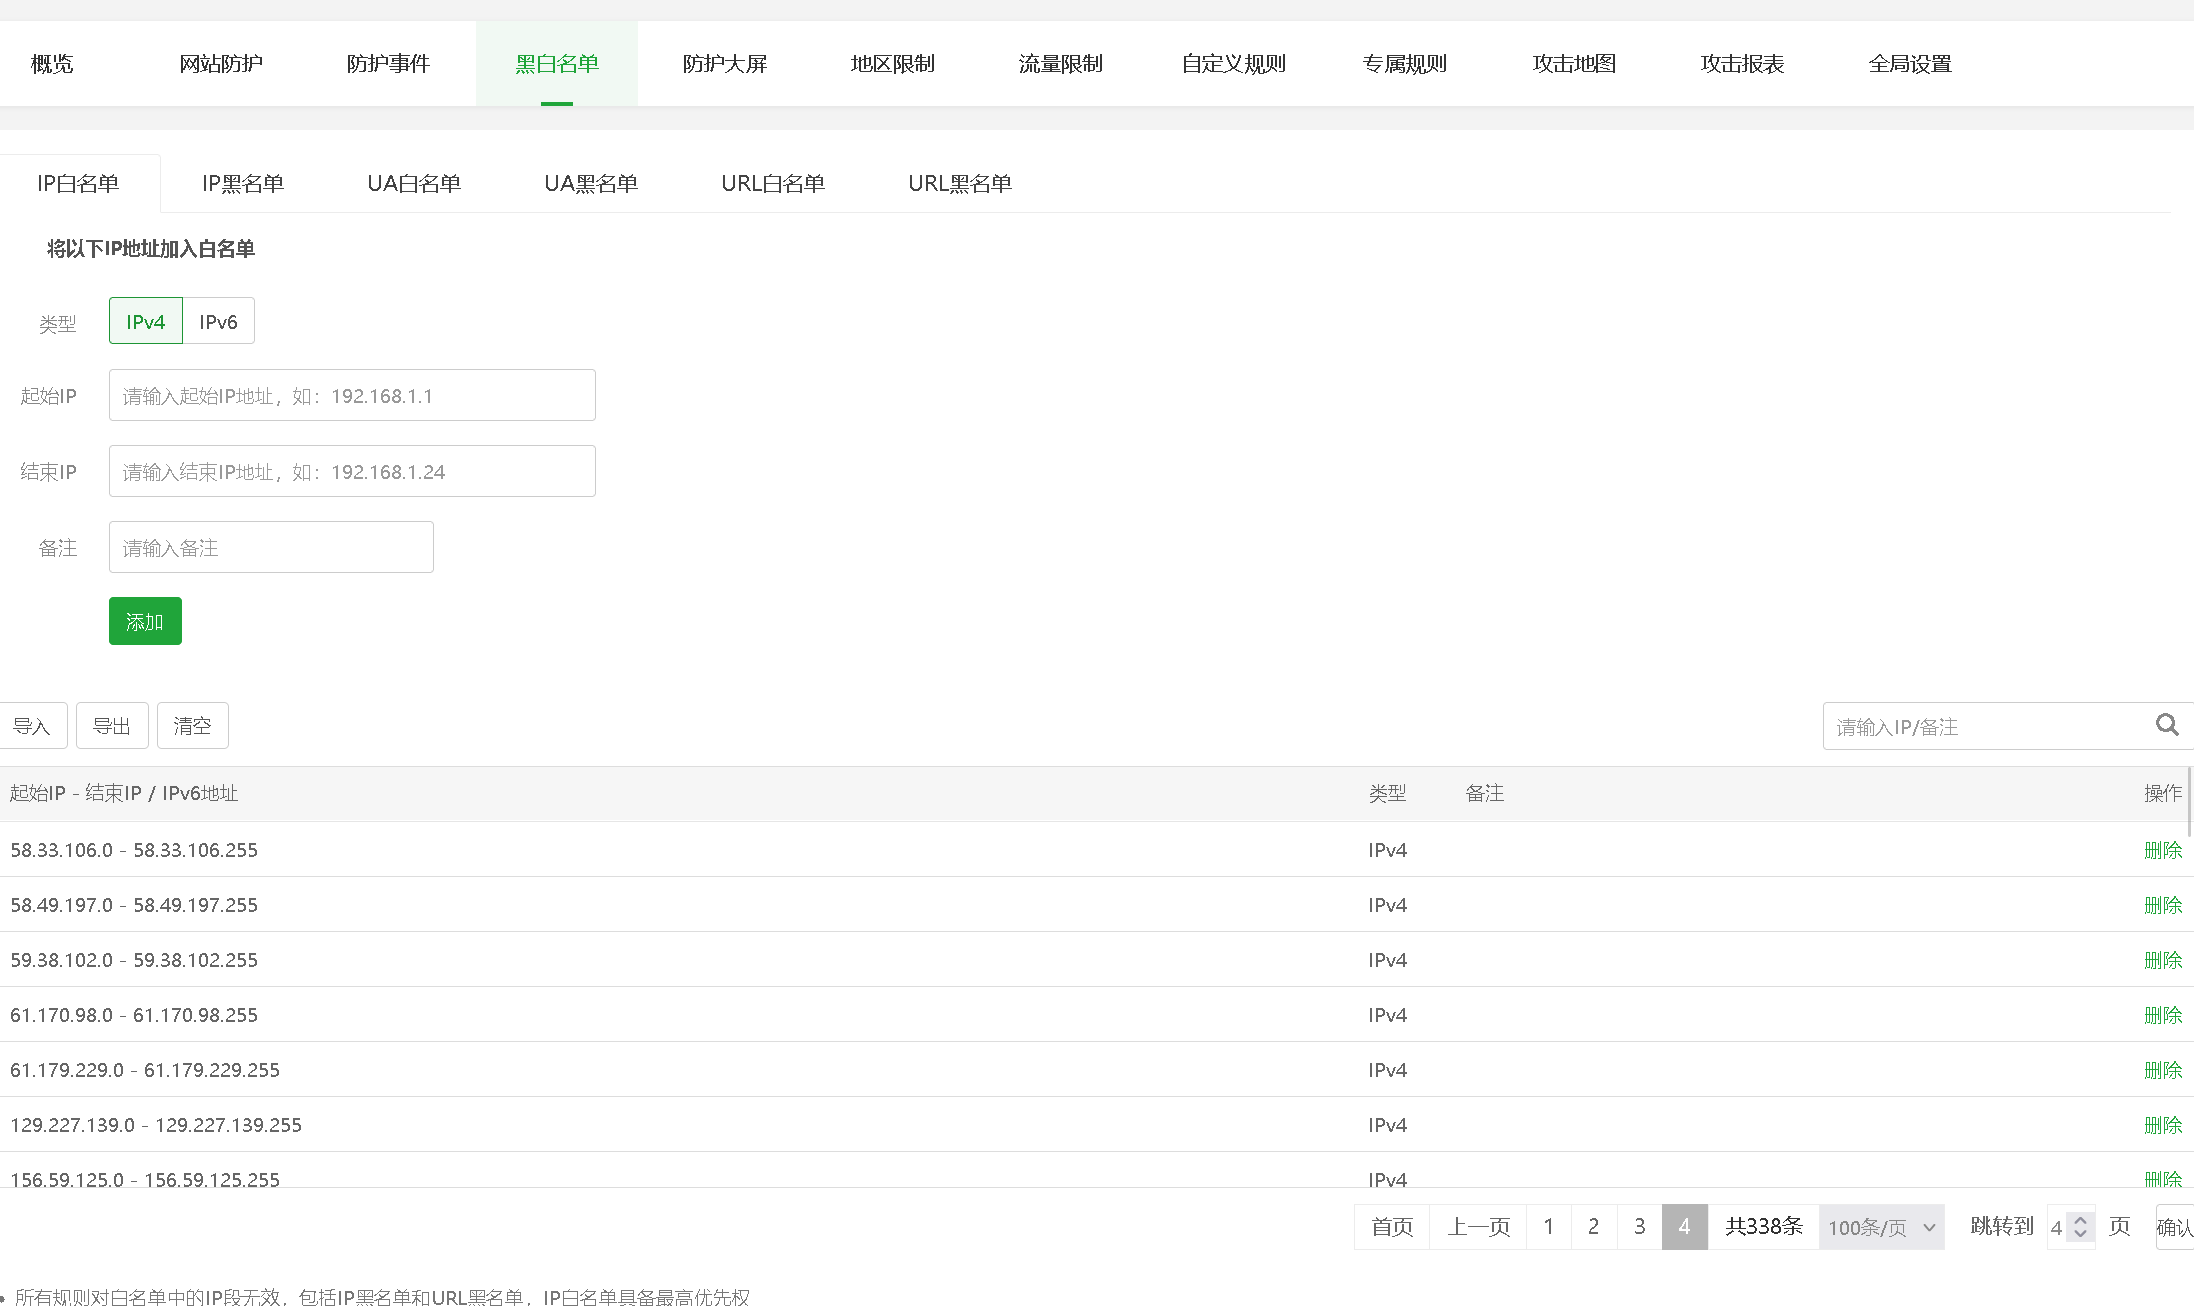Switch to the IP黑名单 sub-tab
The height and width of the screenshot is (1306, 2194).
click(x=243, y=184)
